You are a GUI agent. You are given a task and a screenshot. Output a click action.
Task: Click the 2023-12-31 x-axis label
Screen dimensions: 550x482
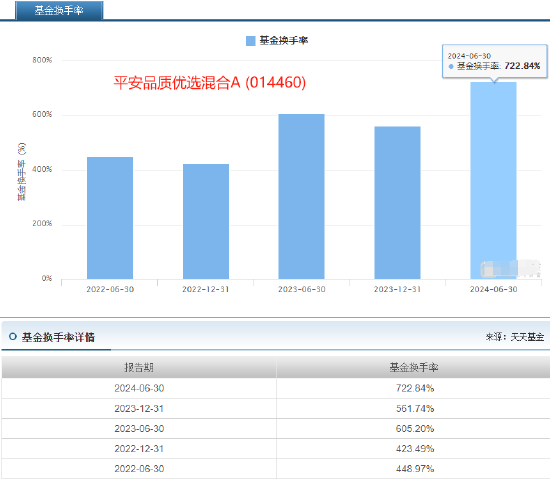[x=397, y=289]
